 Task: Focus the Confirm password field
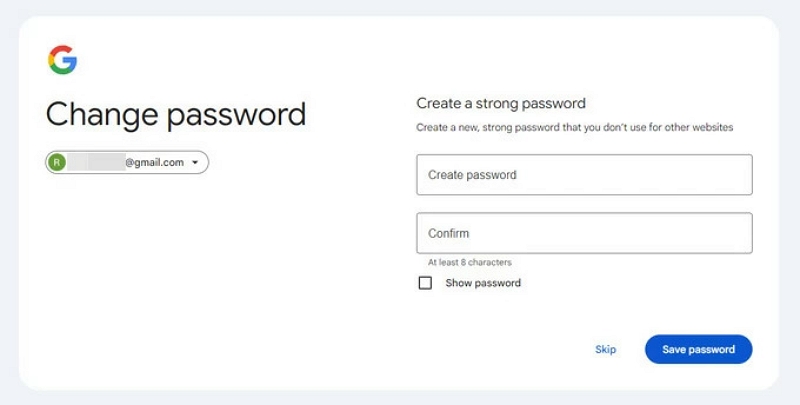click(x=584, y=233)
